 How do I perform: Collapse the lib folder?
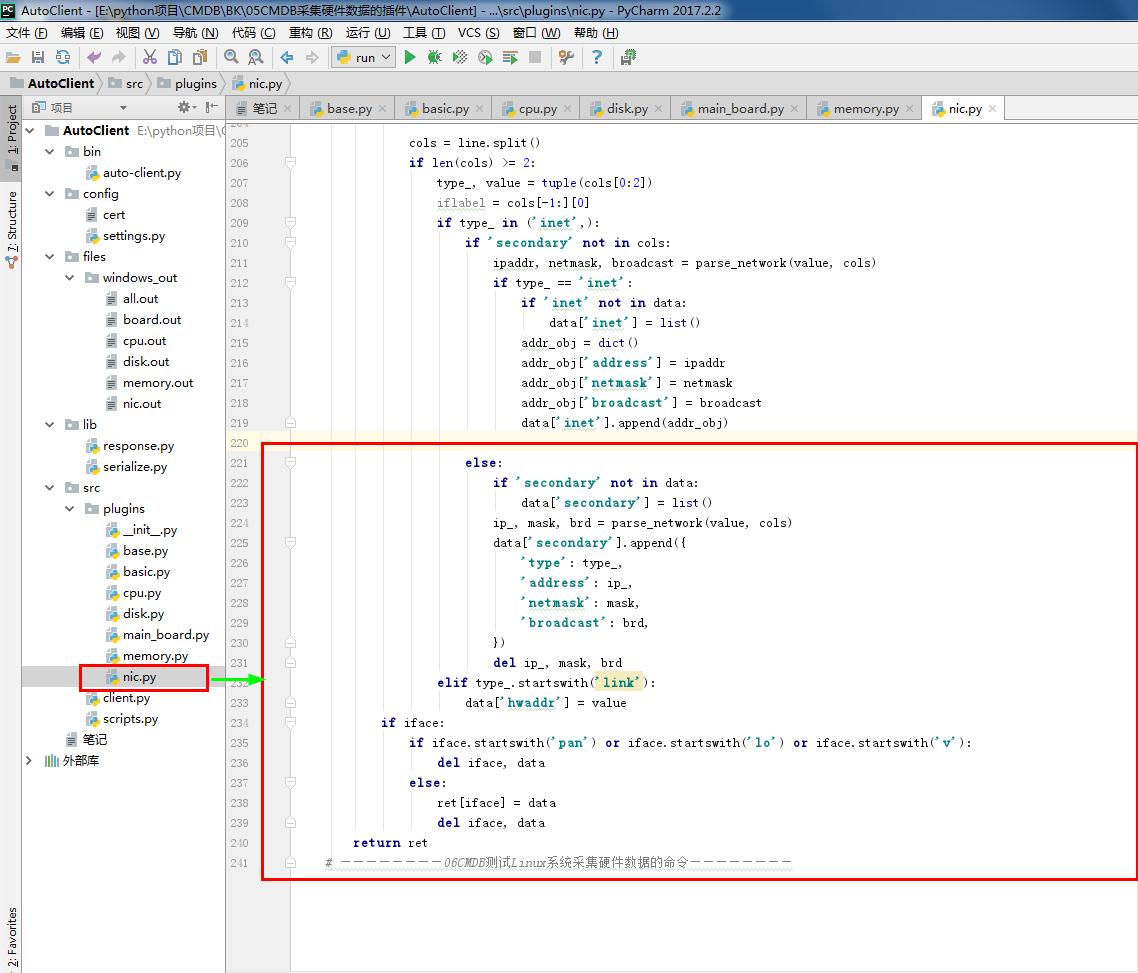pos(49,424)
